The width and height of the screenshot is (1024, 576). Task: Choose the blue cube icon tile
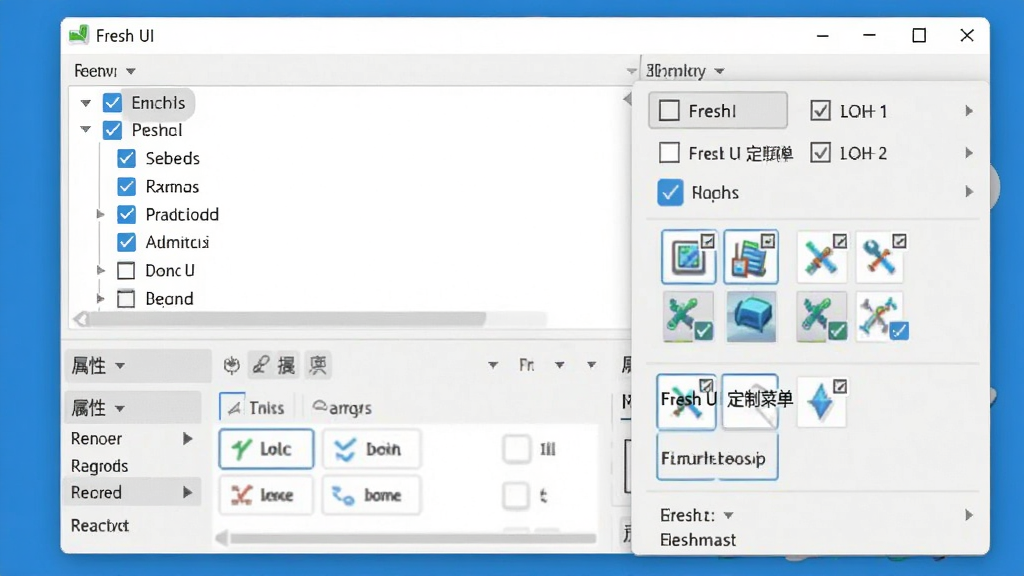click(751, 317)
